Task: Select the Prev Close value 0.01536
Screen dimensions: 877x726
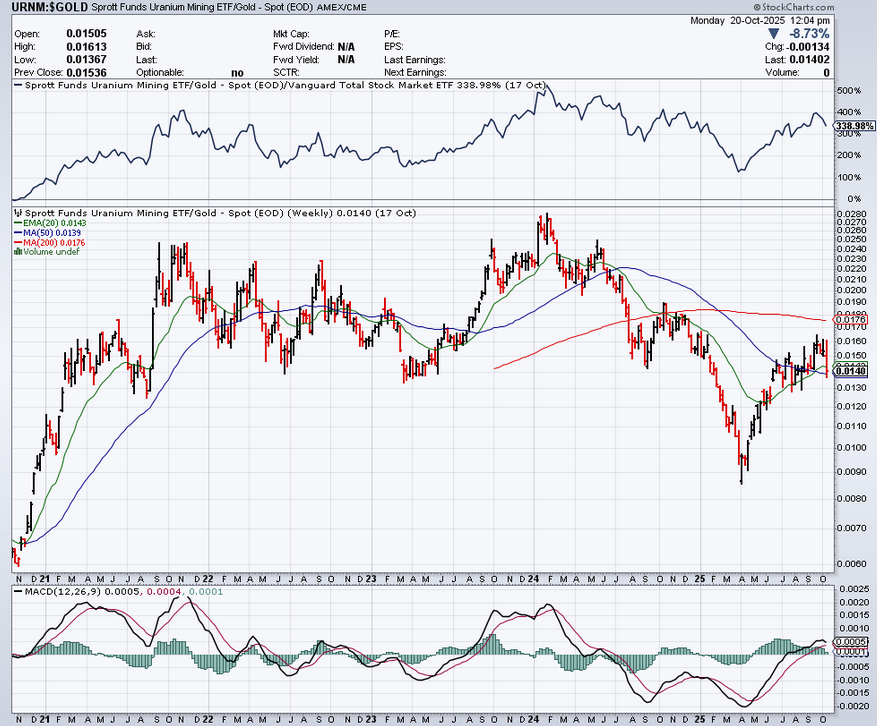Action: (x=86, y=72)
